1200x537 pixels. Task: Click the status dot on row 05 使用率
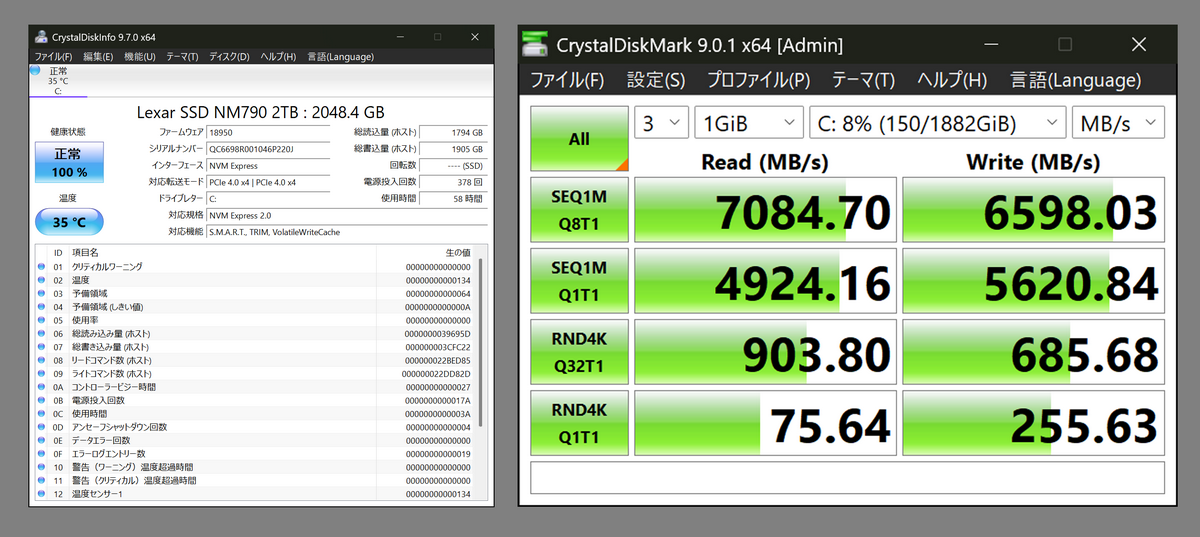tap(41, 320)
